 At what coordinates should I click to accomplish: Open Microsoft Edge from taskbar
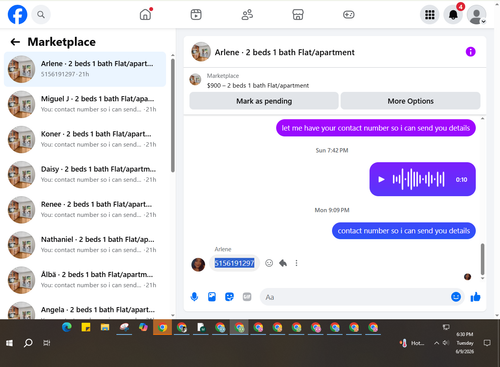click(x=67, y=327)
